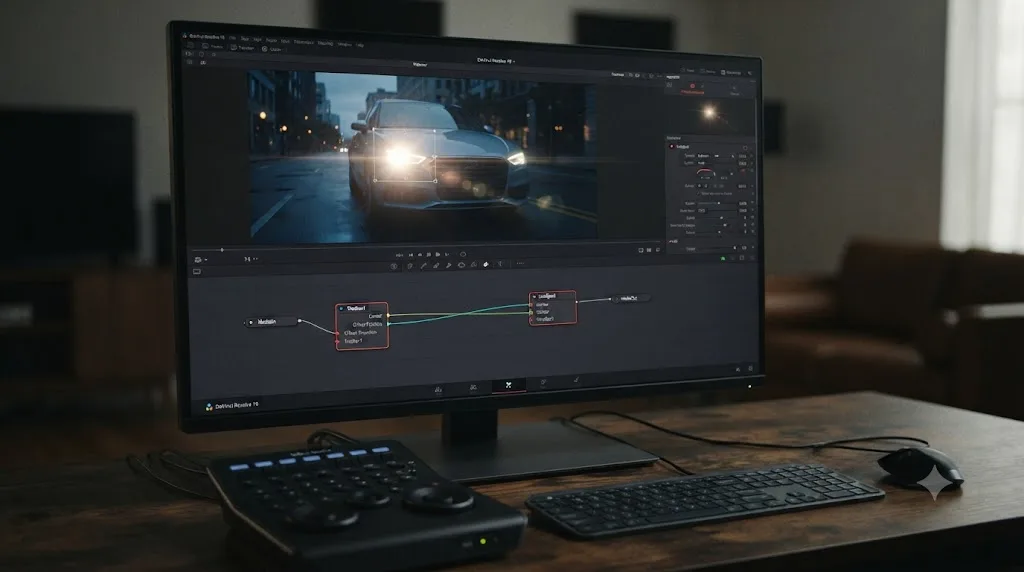
Task: Expand the collapsed section at the Inspector's bottom
Action: [673, 242]
